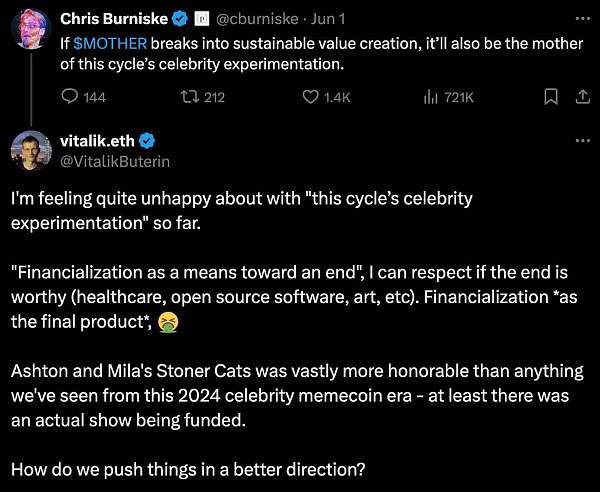Reply to Chris Burniske's tweet
This screenshot has height=492, width=600.
pyautogui.click(x=70, y=97)
